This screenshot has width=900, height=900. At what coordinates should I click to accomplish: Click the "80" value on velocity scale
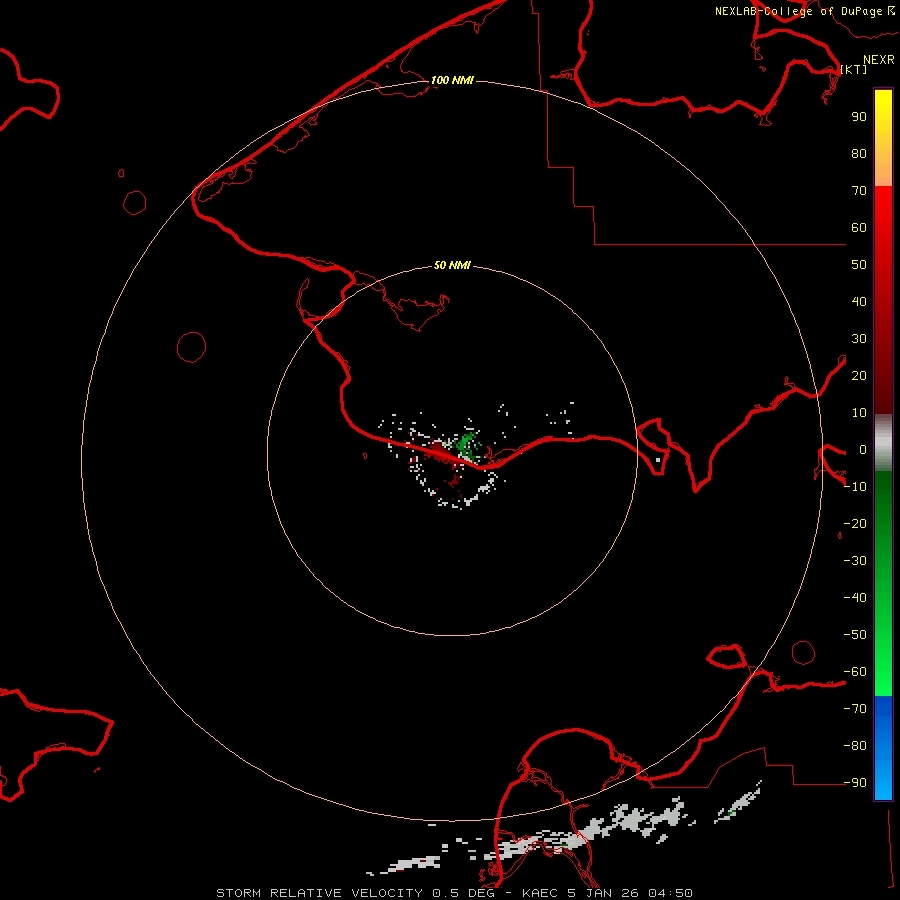click(x=859, y=154)
